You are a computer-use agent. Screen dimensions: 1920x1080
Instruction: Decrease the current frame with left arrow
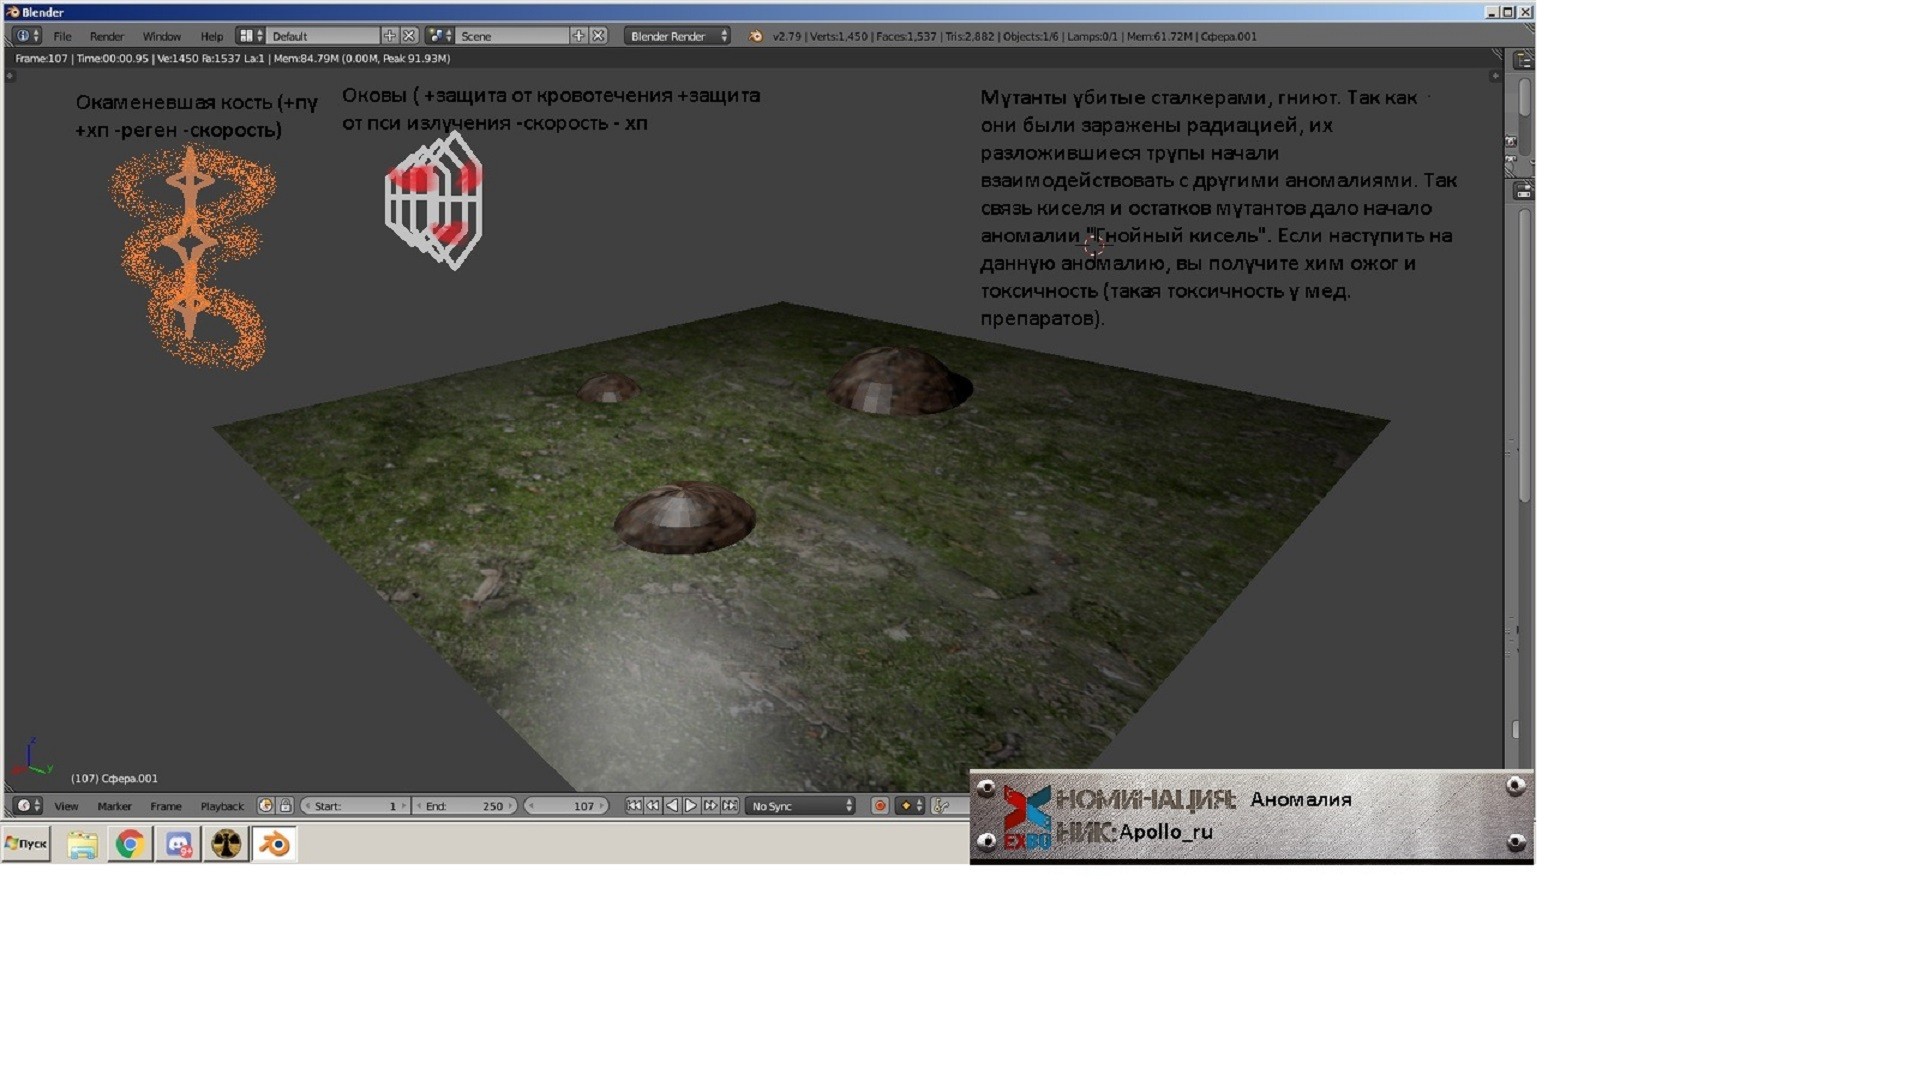[531, 805]
